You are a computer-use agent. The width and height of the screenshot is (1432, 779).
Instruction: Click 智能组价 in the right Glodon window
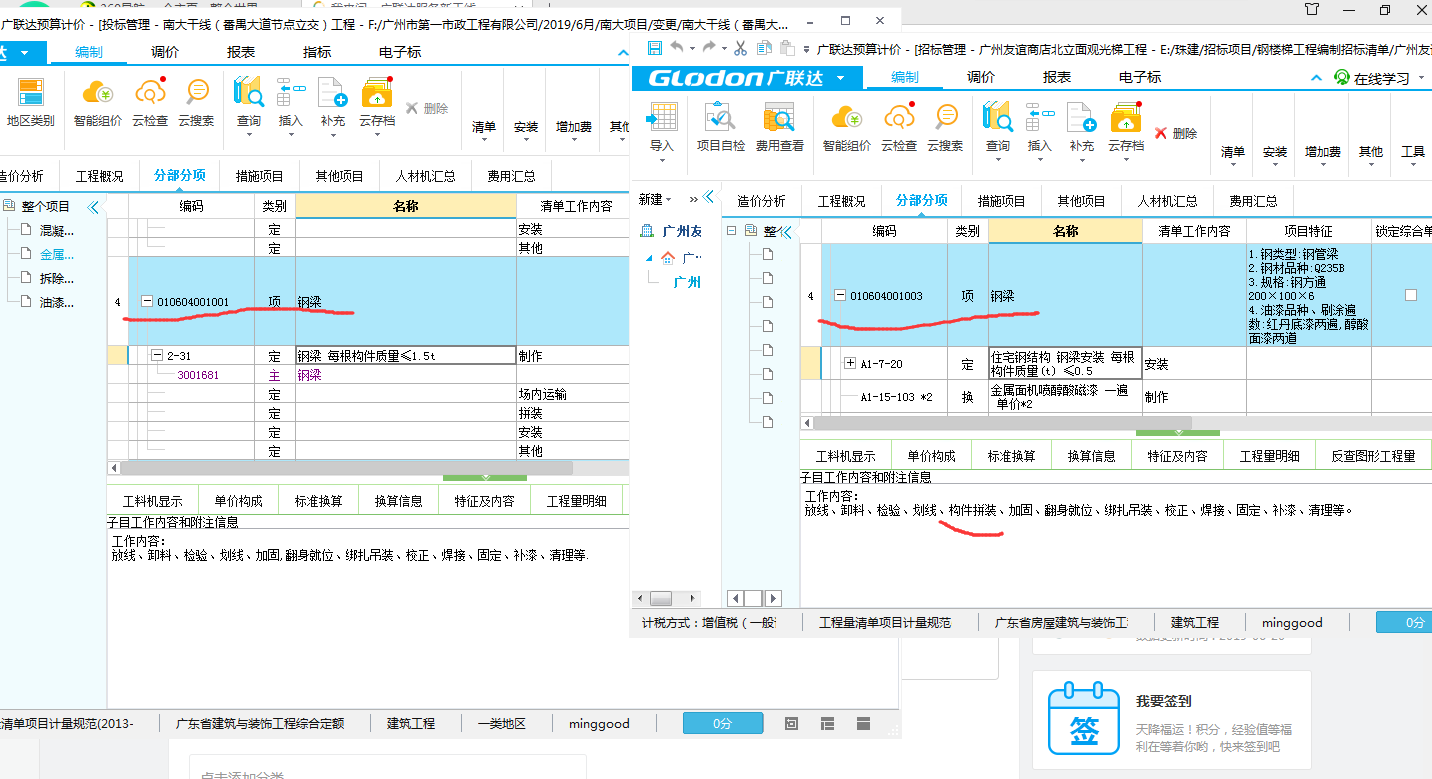846,127
